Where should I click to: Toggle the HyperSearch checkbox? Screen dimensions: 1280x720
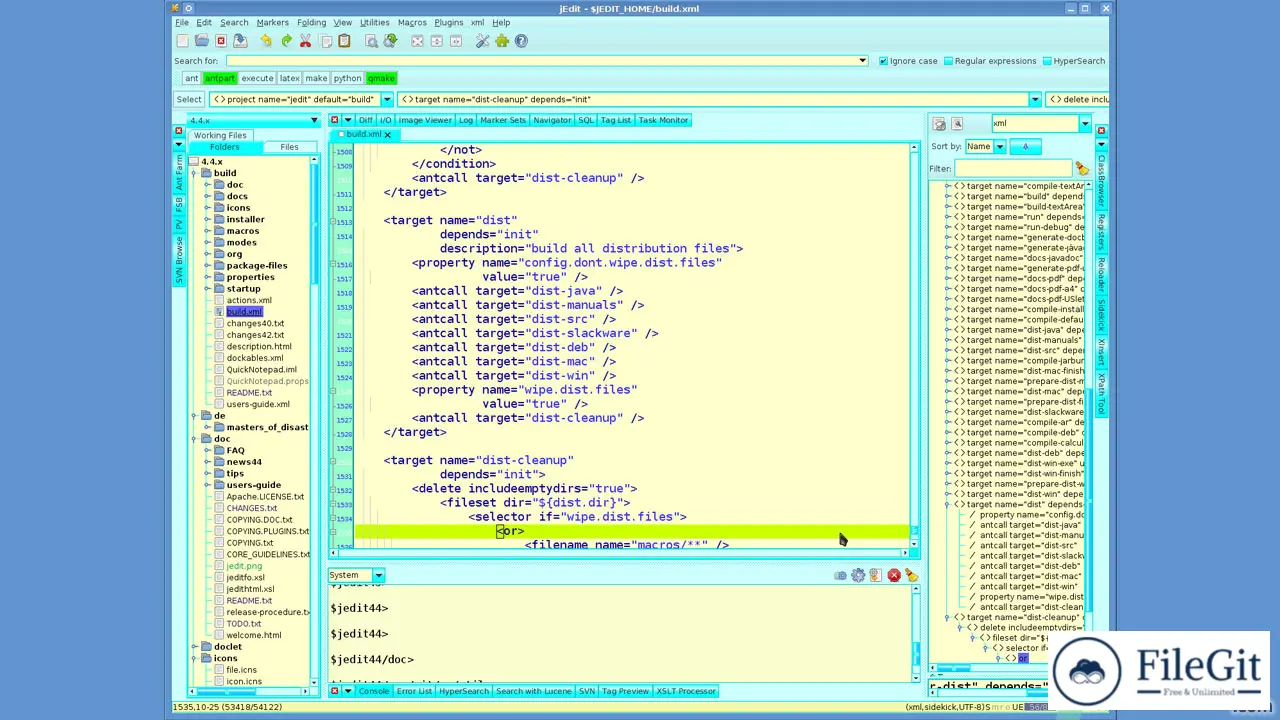click(1047, 61)
